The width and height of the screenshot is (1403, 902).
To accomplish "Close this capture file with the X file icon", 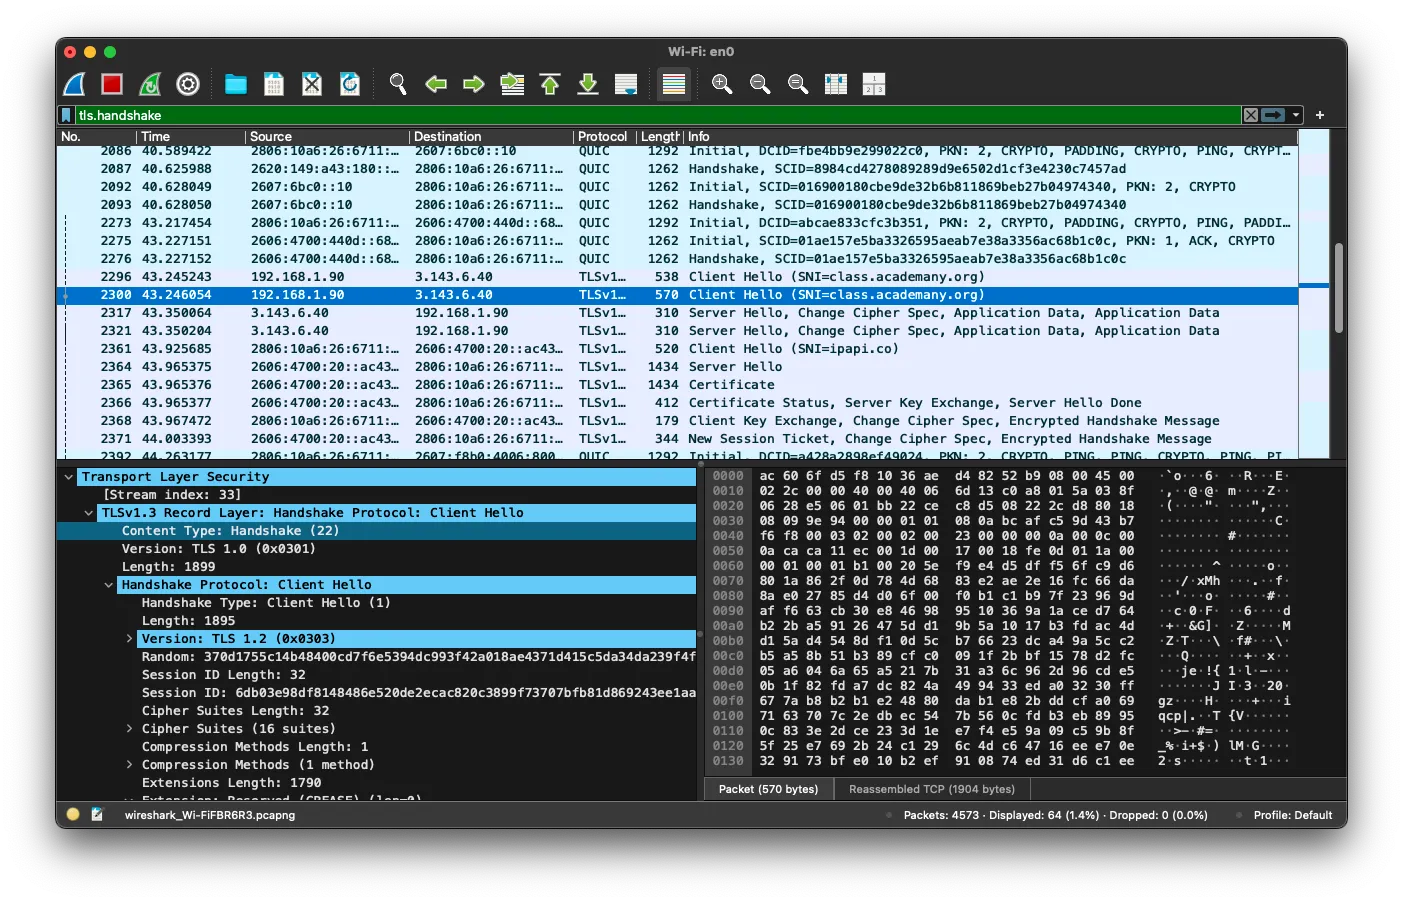I will tap(312, 85).
